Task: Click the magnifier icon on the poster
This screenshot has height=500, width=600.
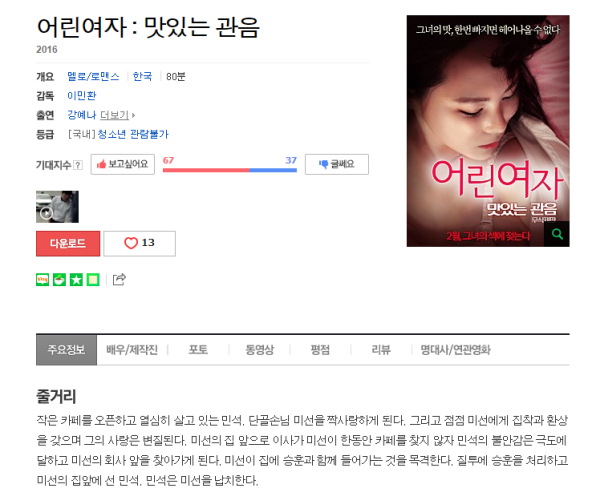Action: (557, 234)
